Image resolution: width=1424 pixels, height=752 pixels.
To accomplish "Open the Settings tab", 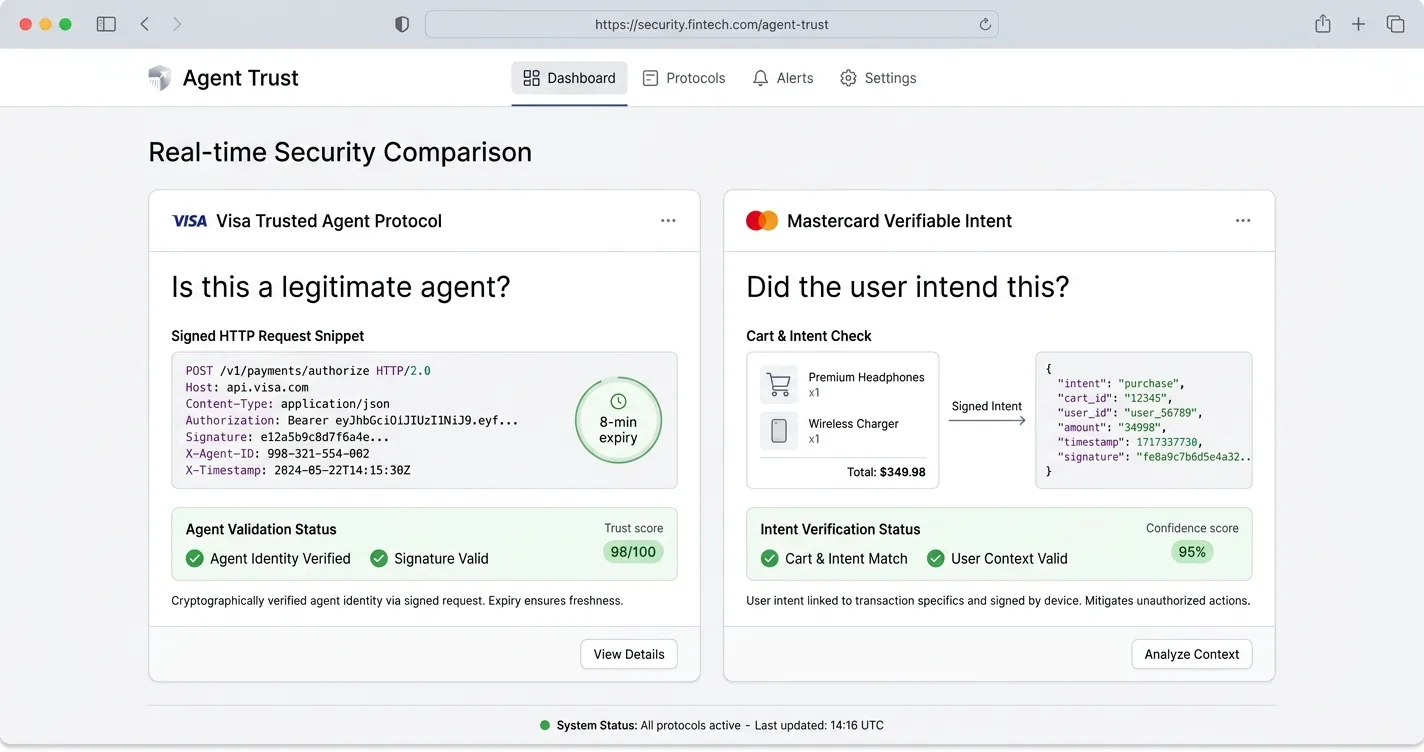I will pos(878,78).
